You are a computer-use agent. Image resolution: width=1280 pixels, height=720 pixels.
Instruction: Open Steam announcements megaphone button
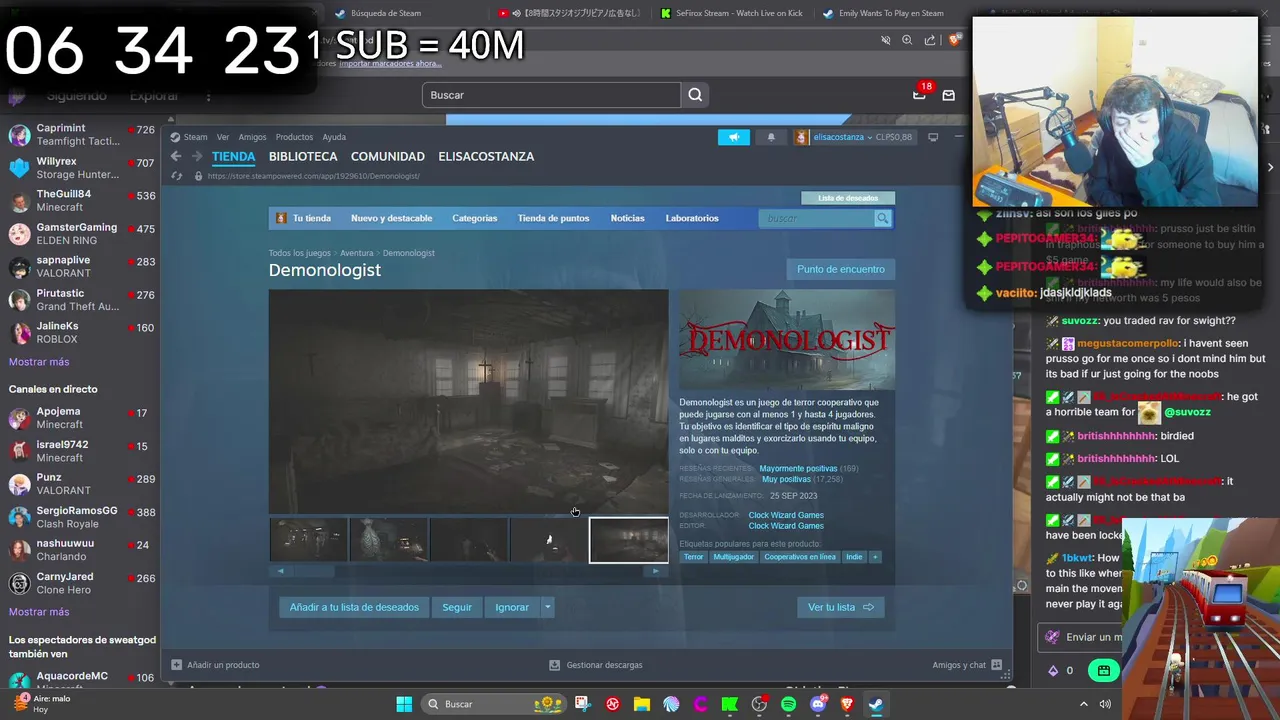pos(734,137)
